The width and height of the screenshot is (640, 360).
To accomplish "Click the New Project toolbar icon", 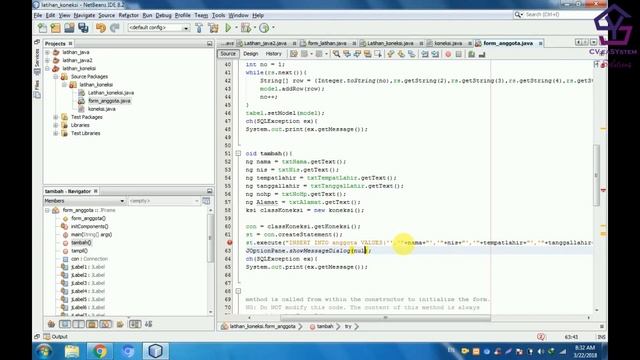I will [x=56, y=28].
